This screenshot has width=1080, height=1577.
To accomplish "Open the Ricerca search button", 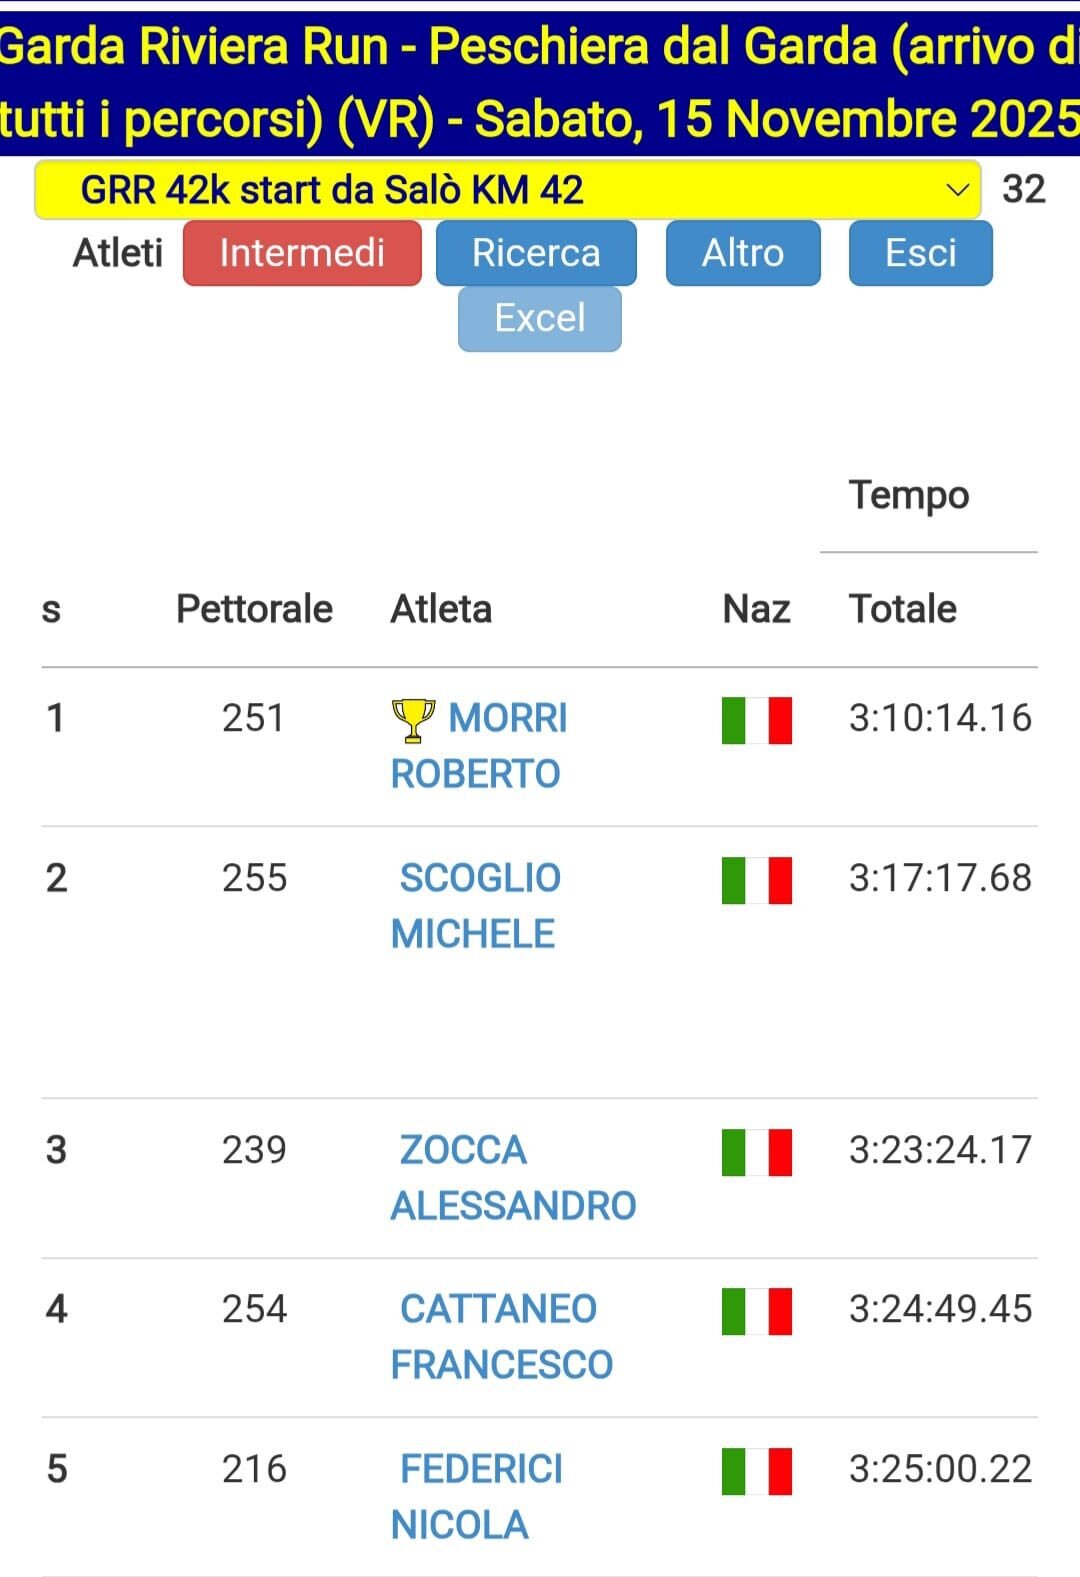I will pos(536,253).
